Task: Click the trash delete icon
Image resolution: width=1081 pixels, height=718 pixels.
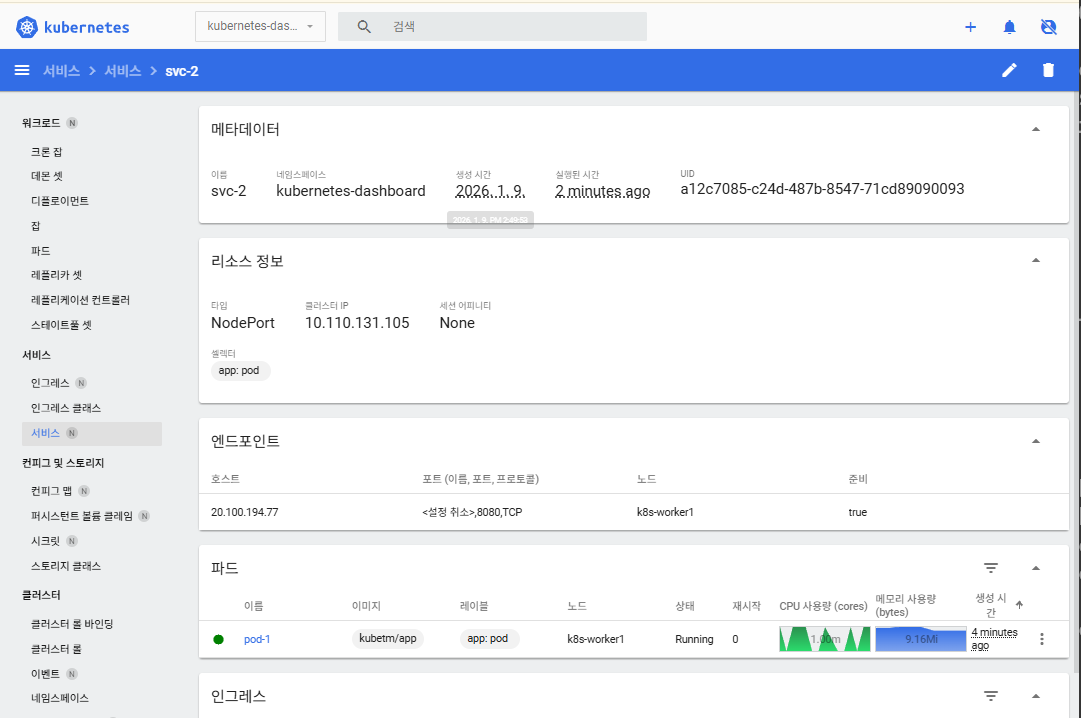Action: point(1048,70)
